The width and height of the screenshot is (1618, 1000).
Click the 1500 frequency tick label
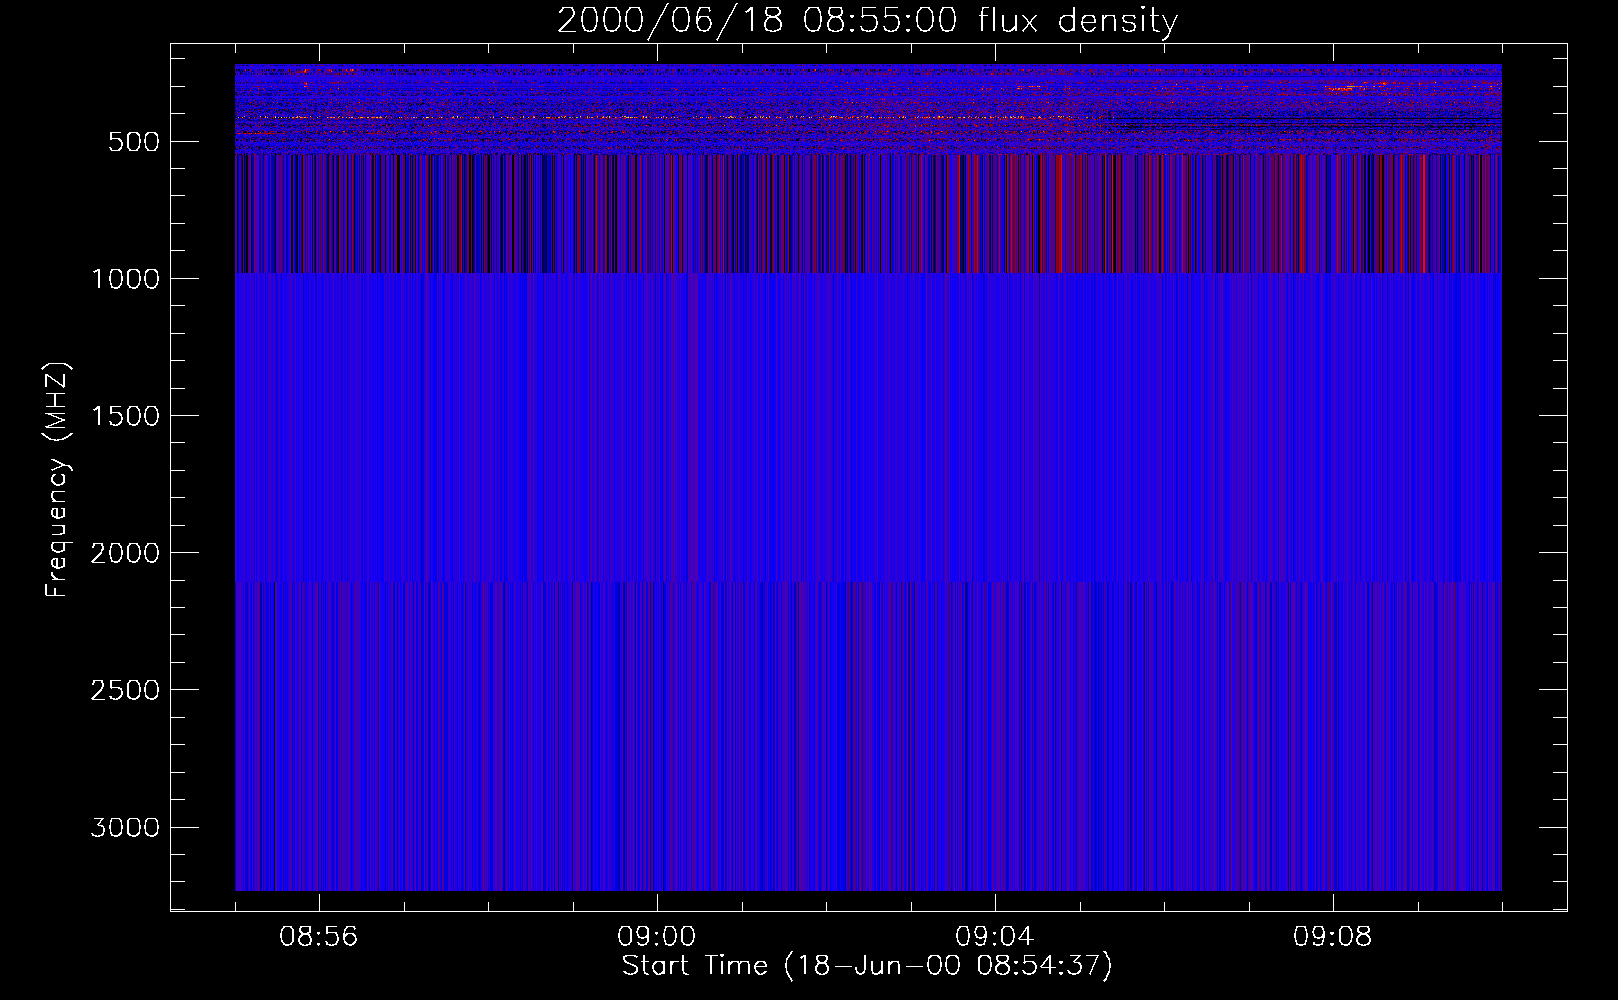coord(125,416)
